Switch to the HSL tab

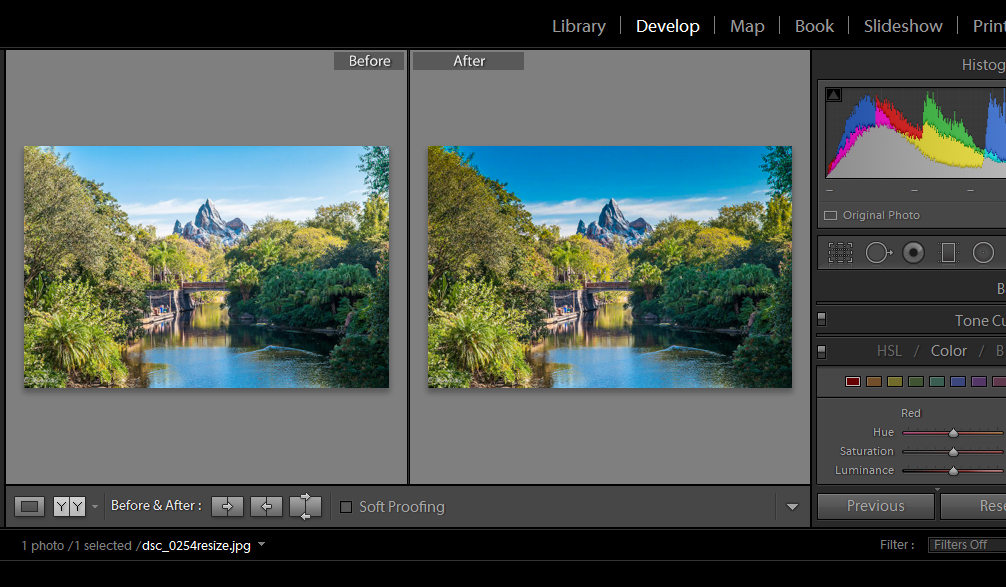click(x=889, y=351)
